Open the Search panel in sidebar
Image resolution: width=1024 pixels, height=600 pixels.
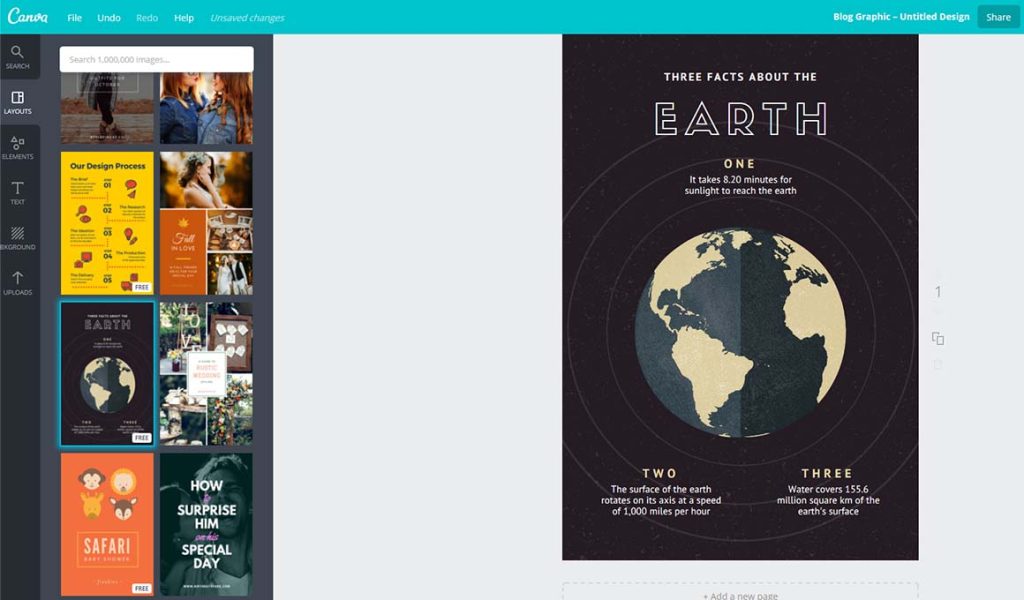pyautogui.click(x=18, y=57)
